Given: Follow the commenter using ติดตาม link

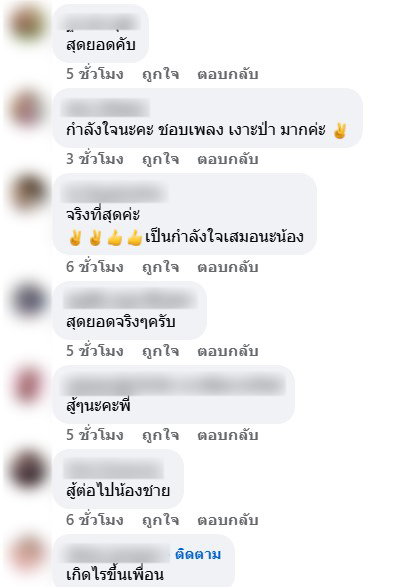Looking at the screenshot, I should coord(198,554).
